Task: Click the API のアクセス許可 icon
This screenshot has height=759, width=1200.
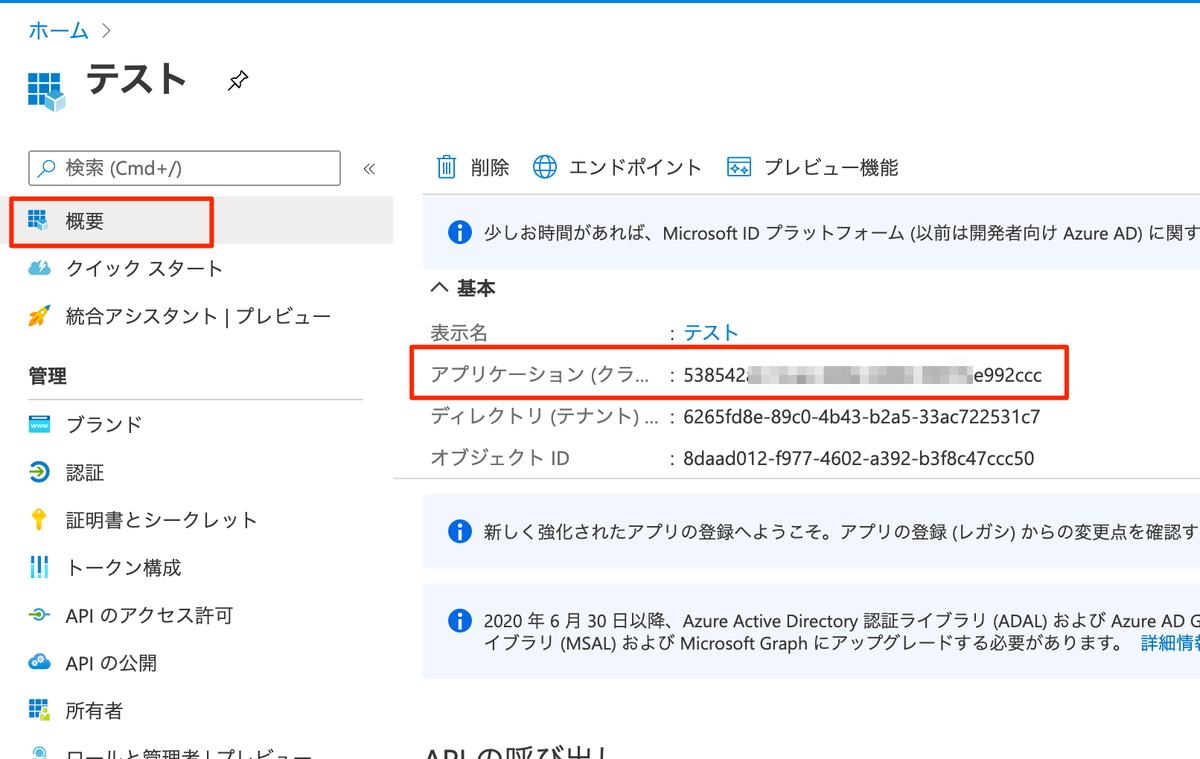Action: click(x=39, y=615)
